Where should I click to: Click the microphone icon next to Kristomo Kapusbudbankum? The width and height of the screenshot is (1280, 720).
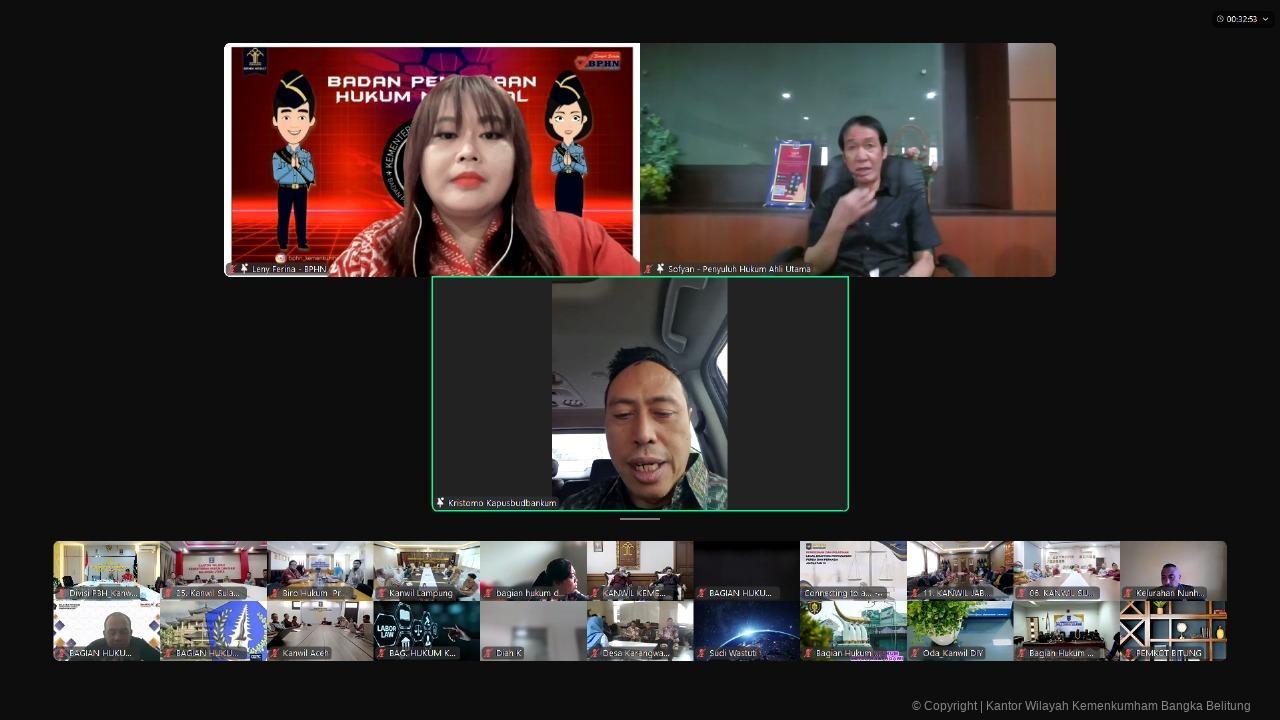click(439, 503)
